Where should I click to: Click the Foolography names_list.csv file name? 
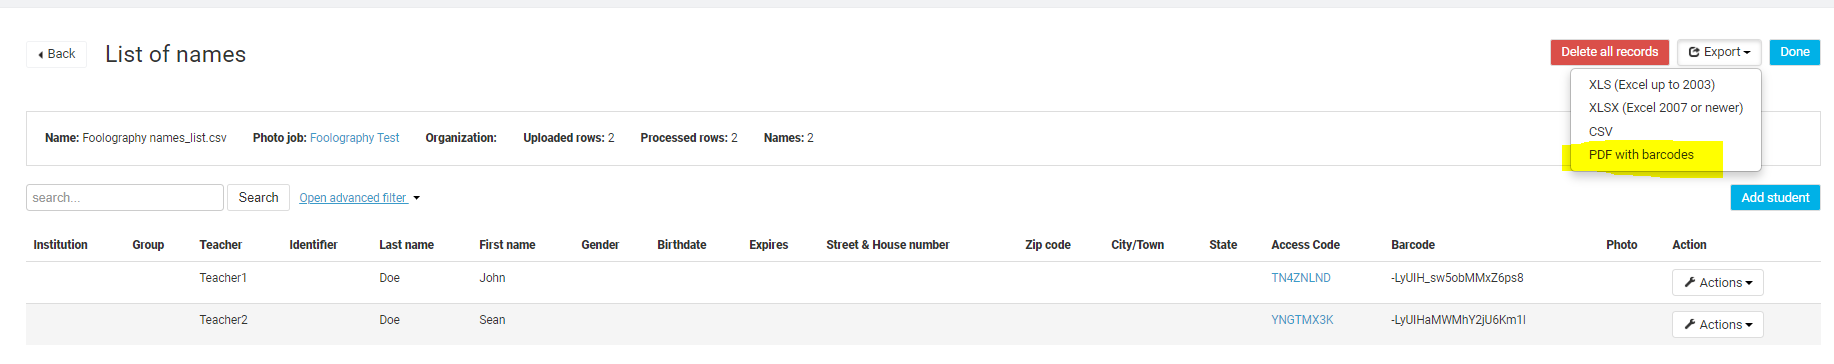pos(154,138)
